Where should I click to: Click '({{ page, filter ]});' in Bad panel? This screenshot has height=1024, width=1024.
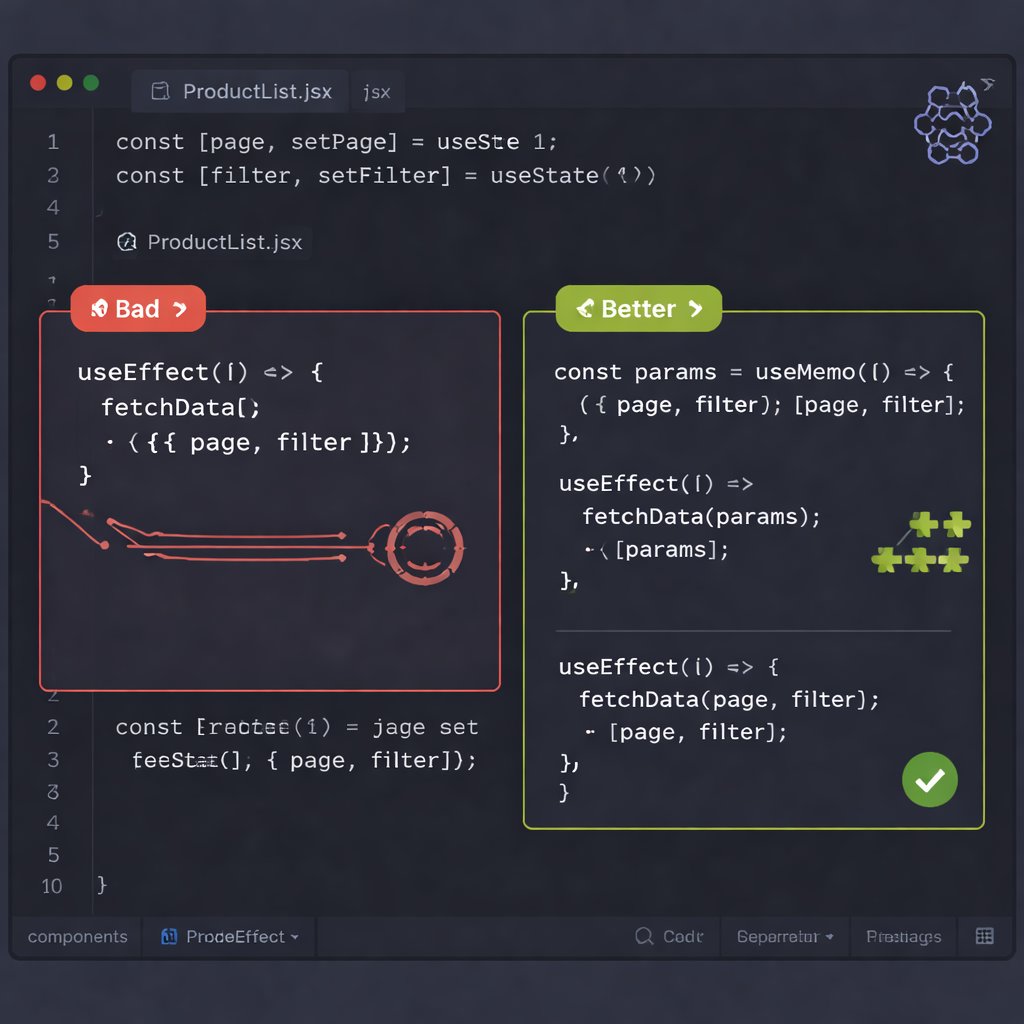(x=269, y=443)
